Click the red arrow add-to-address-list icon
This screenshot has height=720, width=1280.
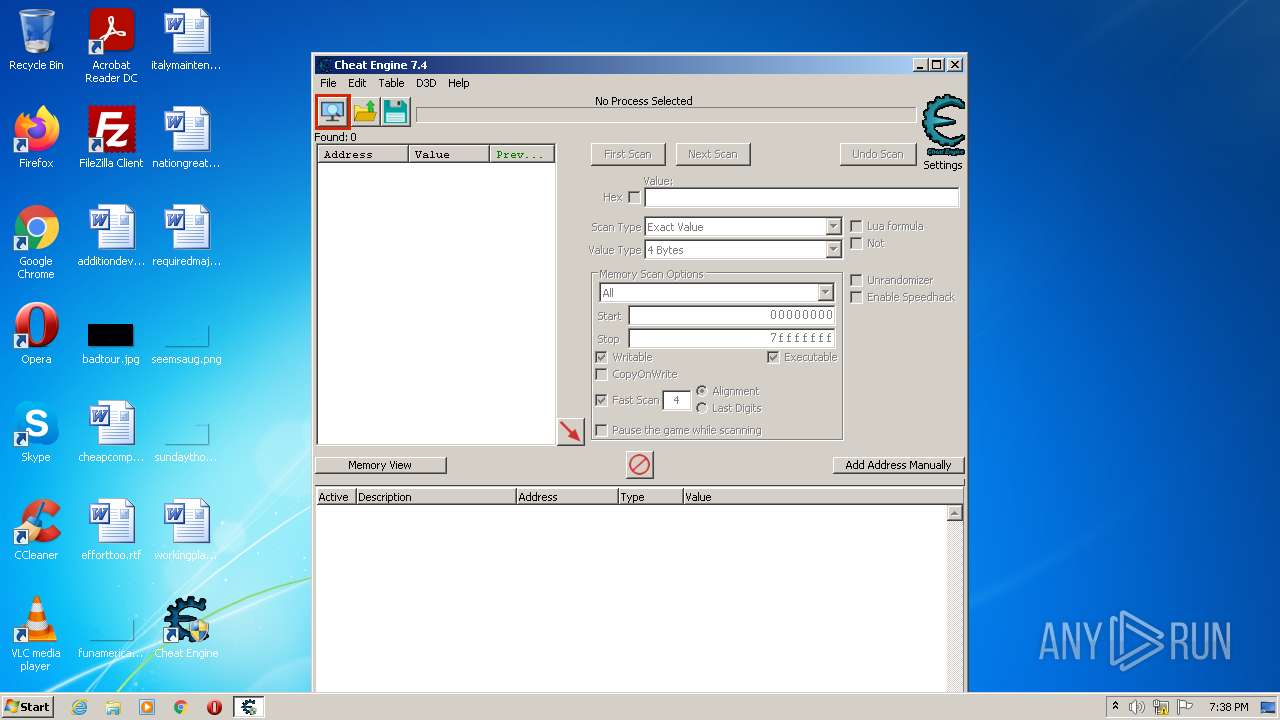click(570, 432)
